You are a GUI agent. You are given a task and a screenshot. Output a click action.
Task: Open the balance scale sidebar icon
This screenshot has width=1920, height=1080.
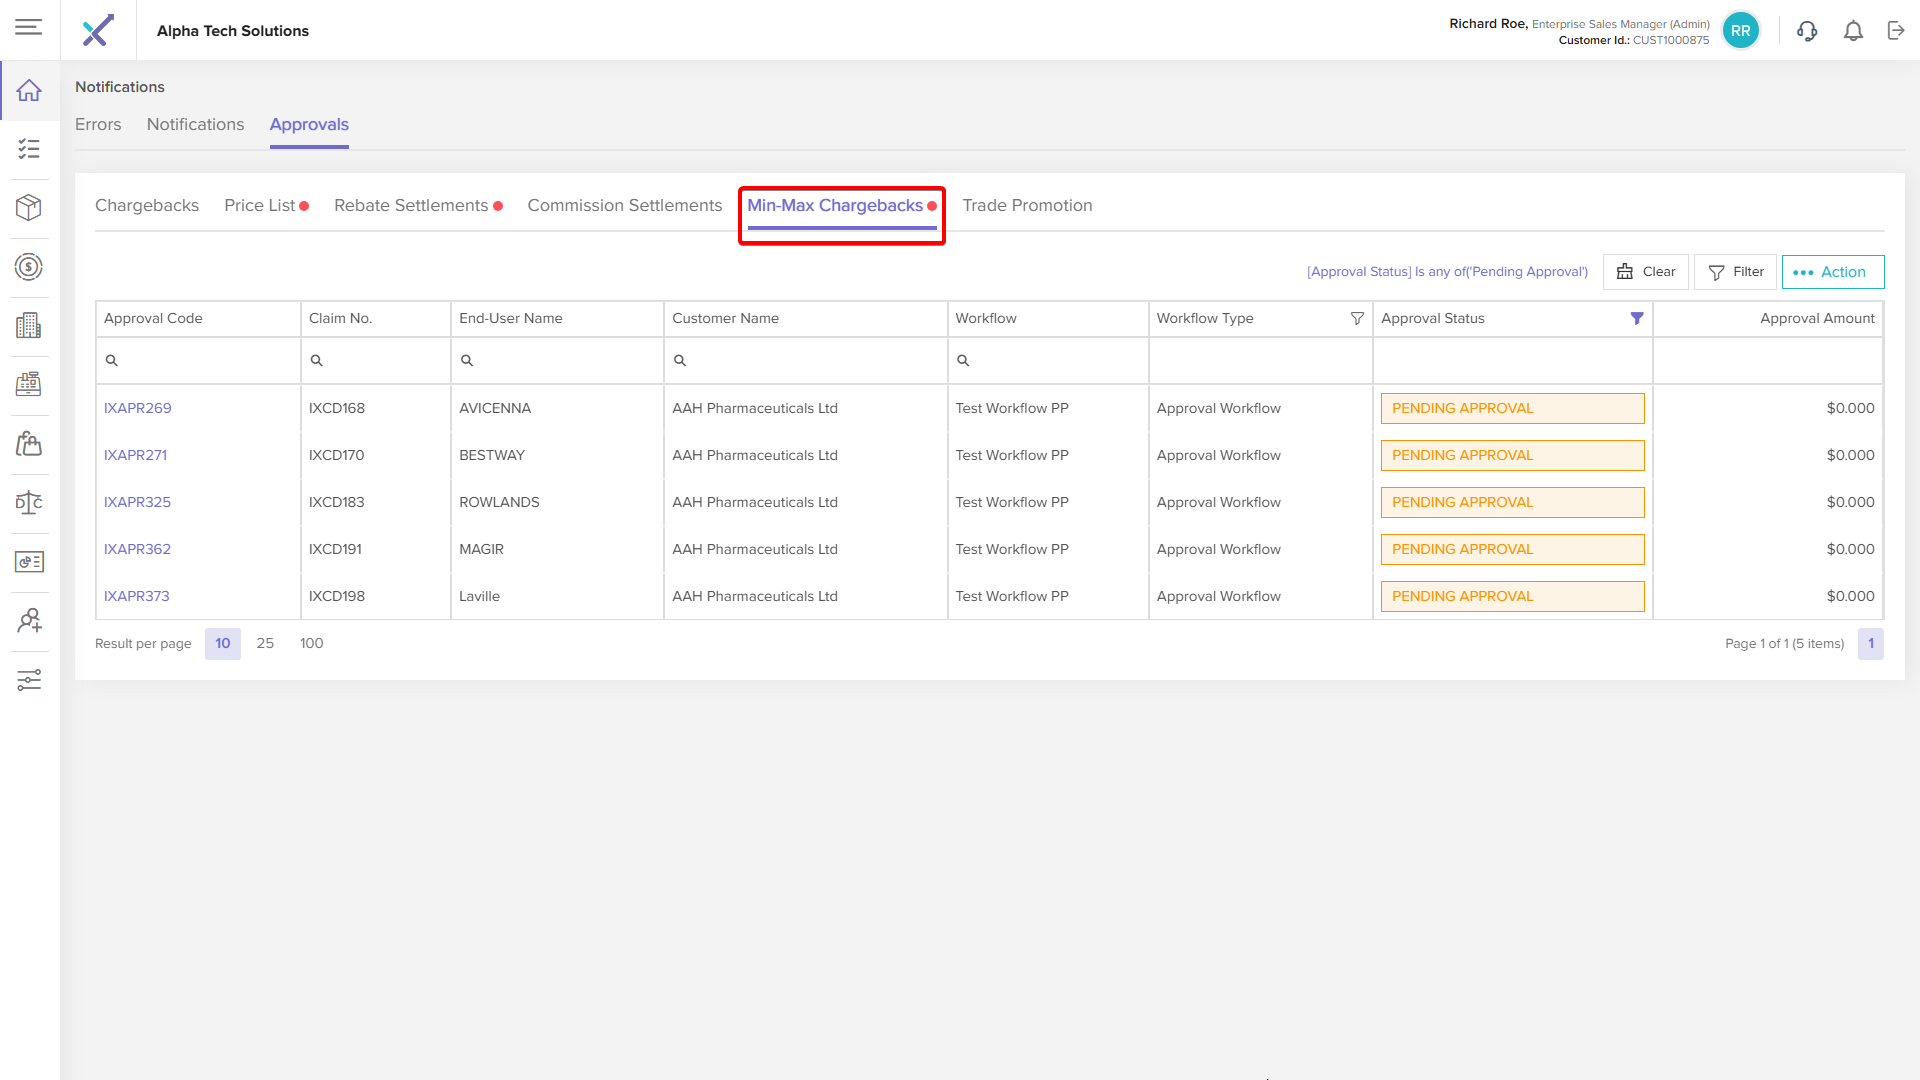pos(29,502)
